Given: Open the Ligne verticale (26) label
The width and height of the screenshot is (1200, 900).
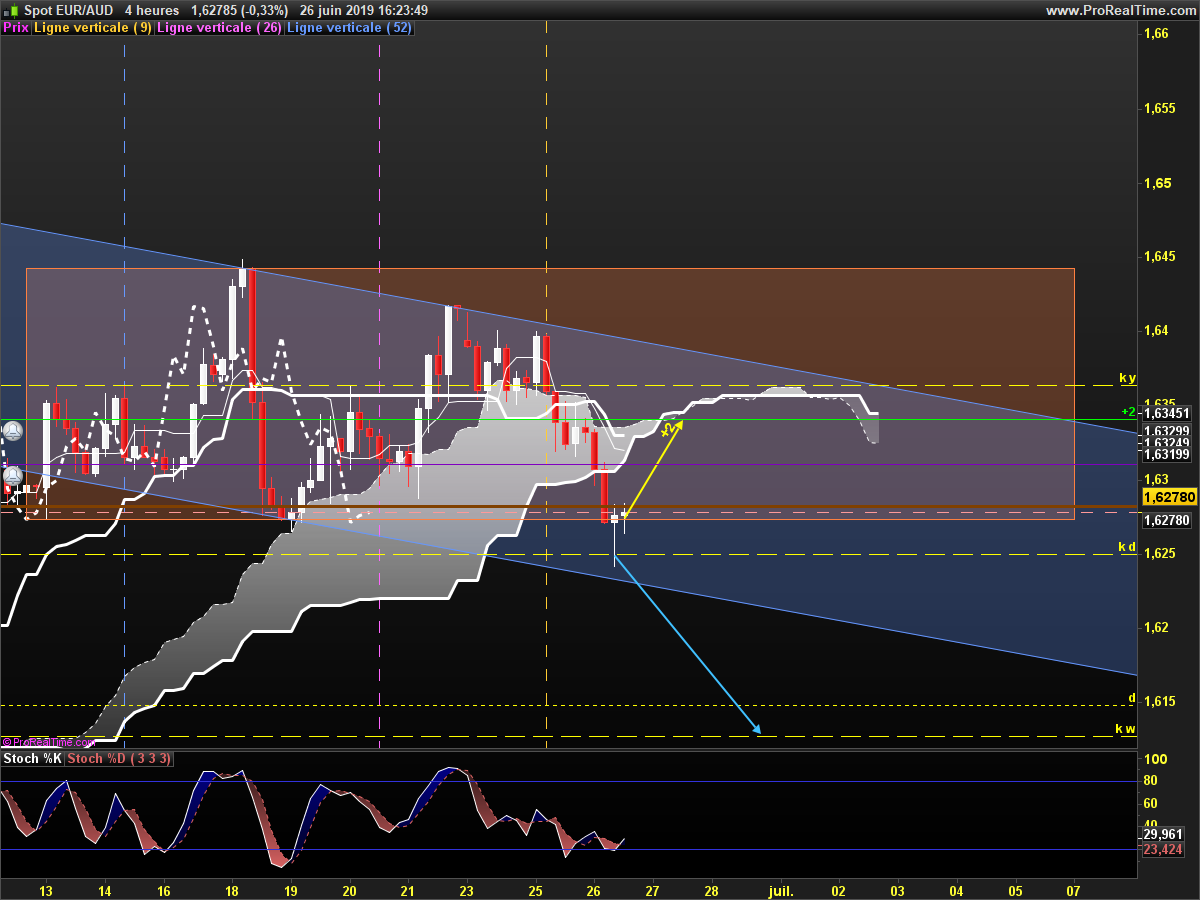Looking at the screenshot, I should (220, 28).
